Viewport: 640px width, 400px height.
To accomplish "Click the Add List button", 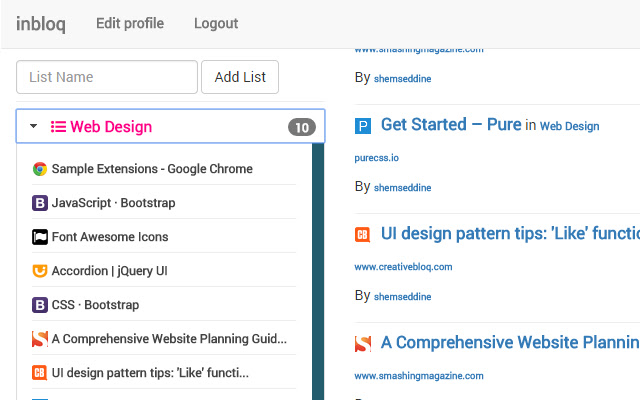I will pyautogui.click(x=240, y=77).
